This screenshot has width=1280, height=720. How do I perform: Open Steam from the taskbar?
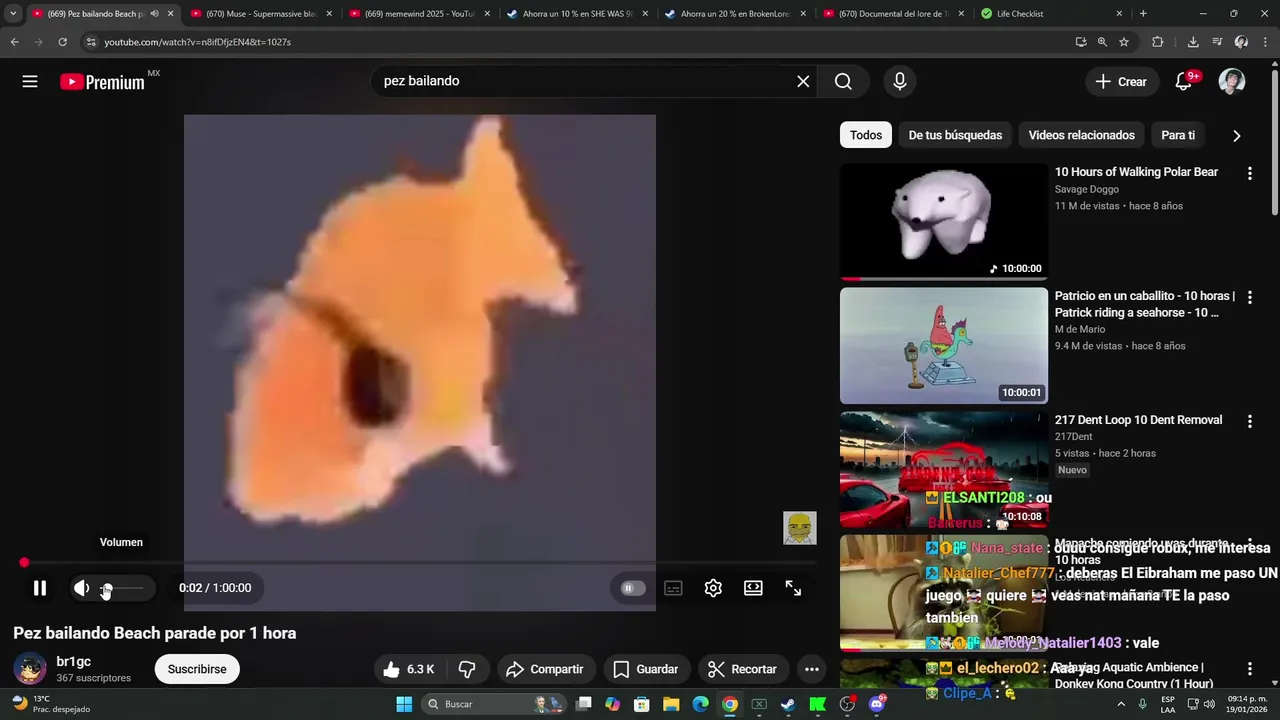click(x=788, y=704)
